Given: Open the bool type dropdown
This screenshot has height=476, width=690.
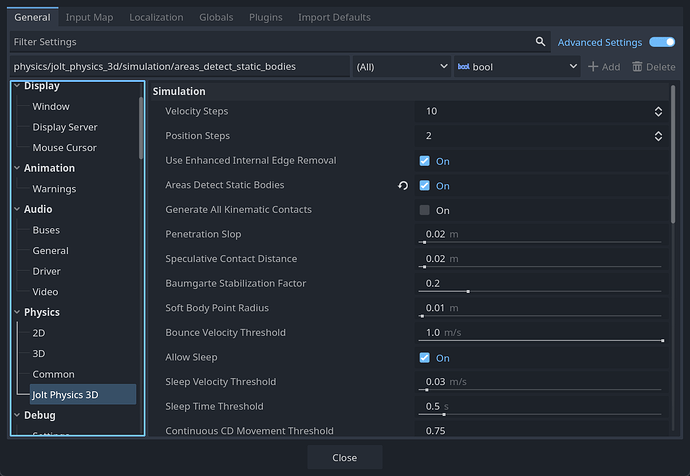Looking at the screenshot, I should click(x=517, y=66).
